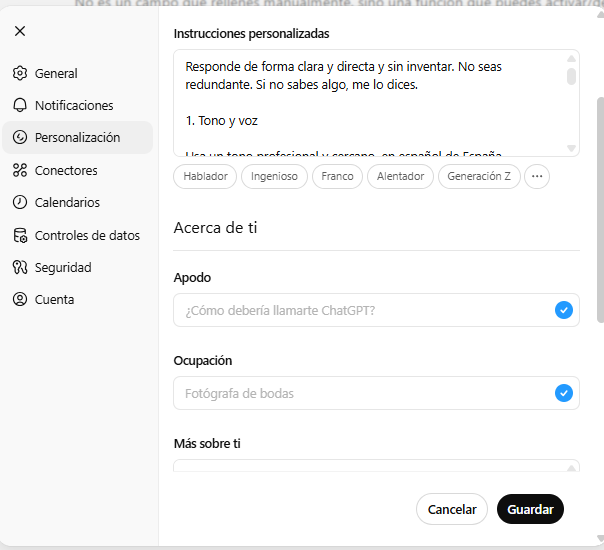Toggle the blue check beside Apodo field
Screen dimensions: 604x550
pyautogui.click(x=564, y=310)
